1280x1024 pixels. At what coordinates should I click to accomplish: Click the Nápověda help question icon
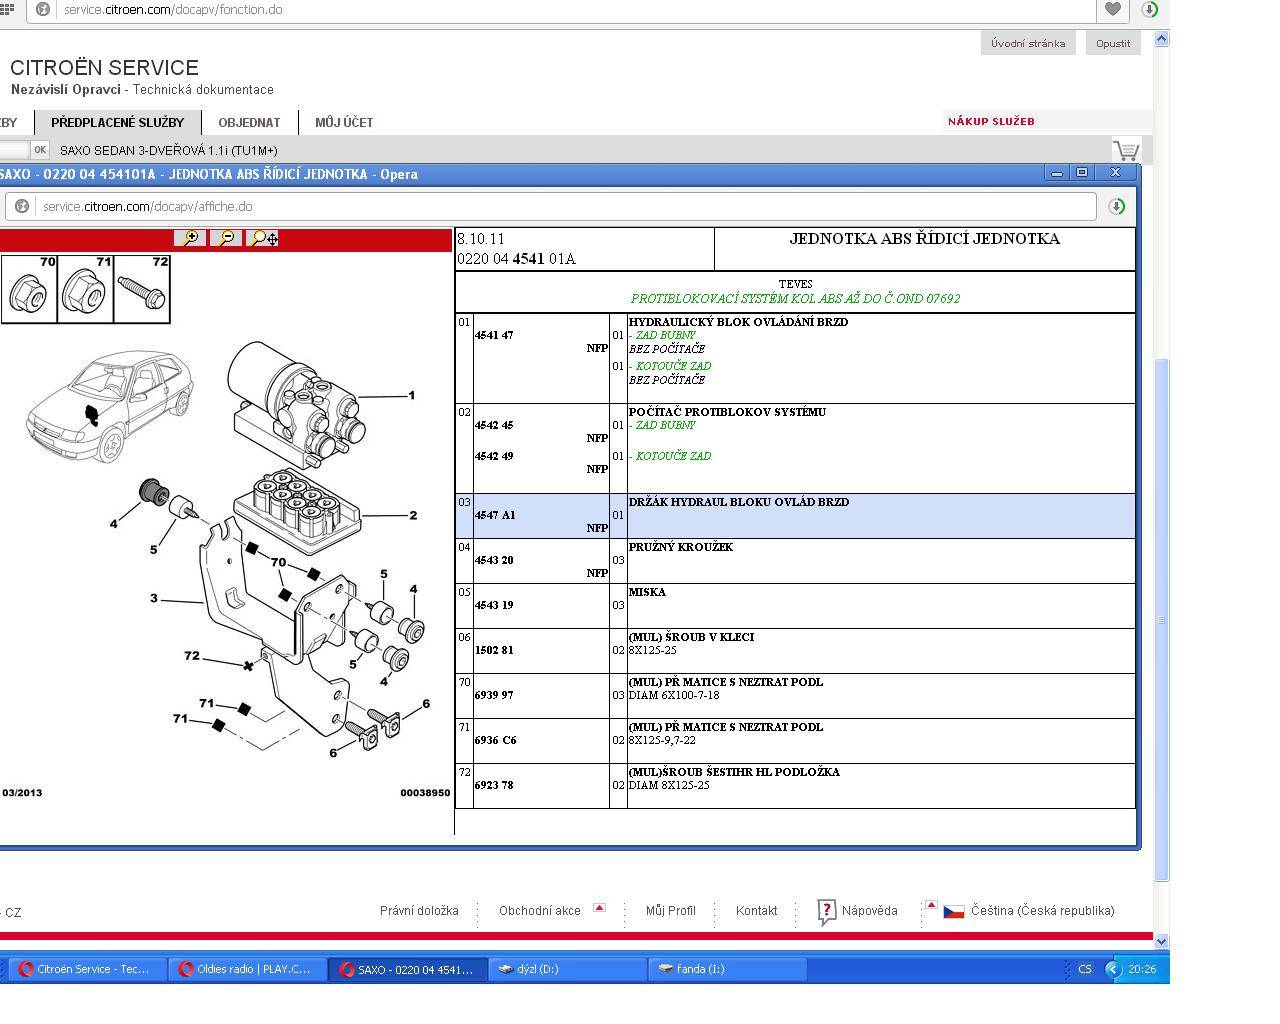tap(826, 911)
